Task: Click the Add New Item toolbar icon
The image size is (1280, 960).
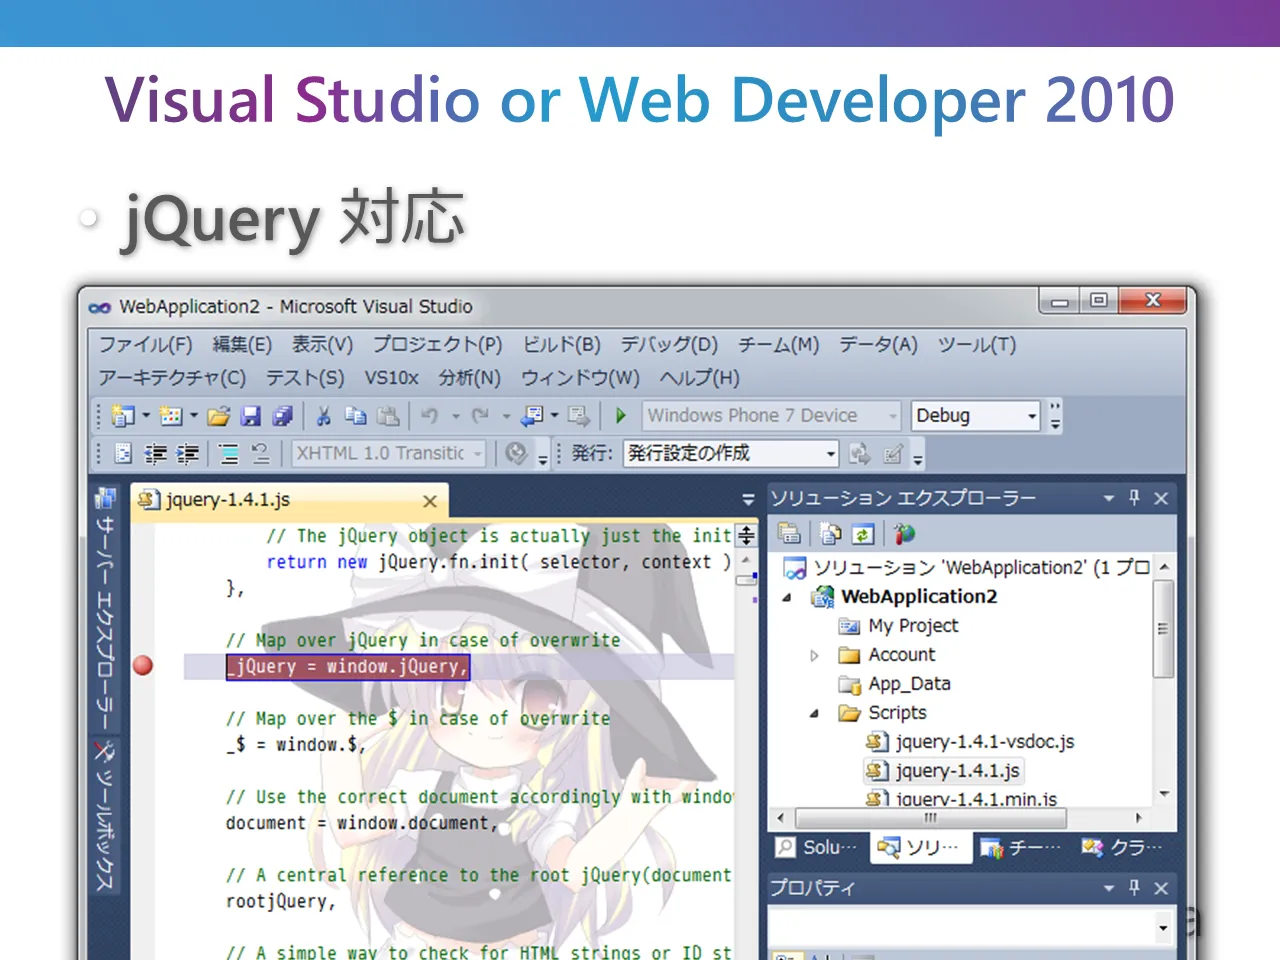Action: [x=171, y=415]
